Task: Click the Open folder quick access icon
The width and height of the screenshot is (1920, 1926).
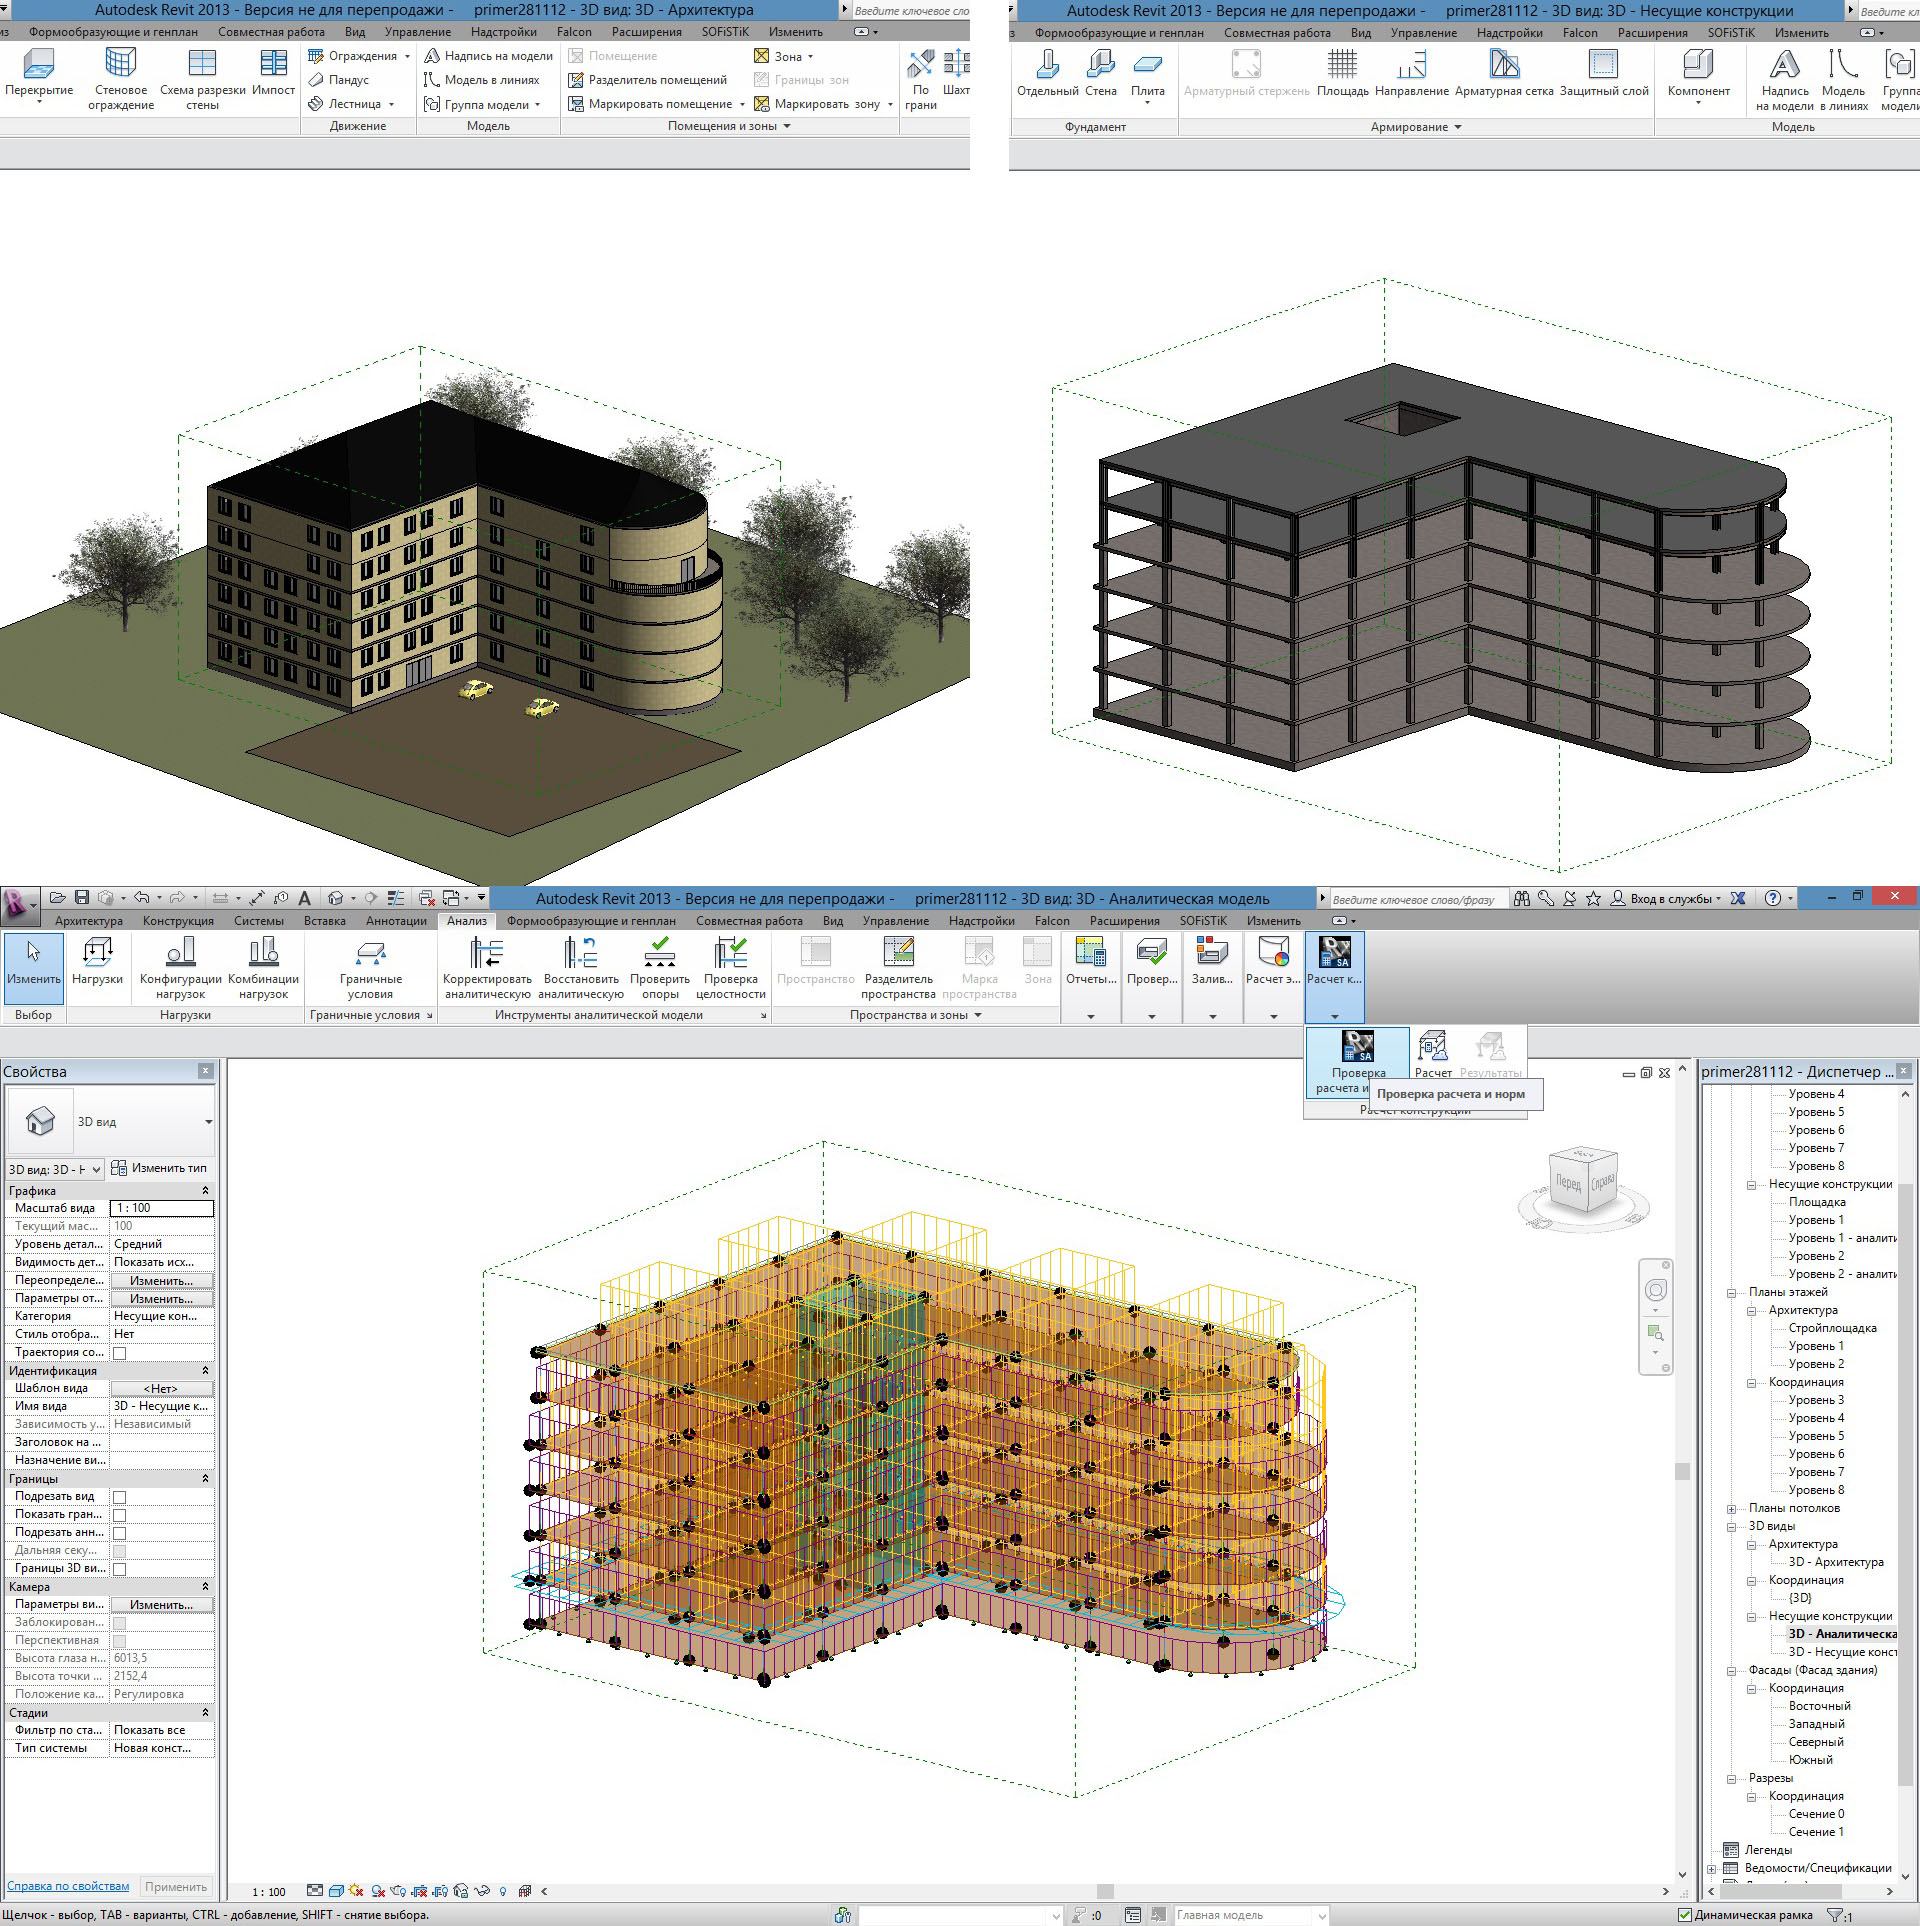Action: 58,897
